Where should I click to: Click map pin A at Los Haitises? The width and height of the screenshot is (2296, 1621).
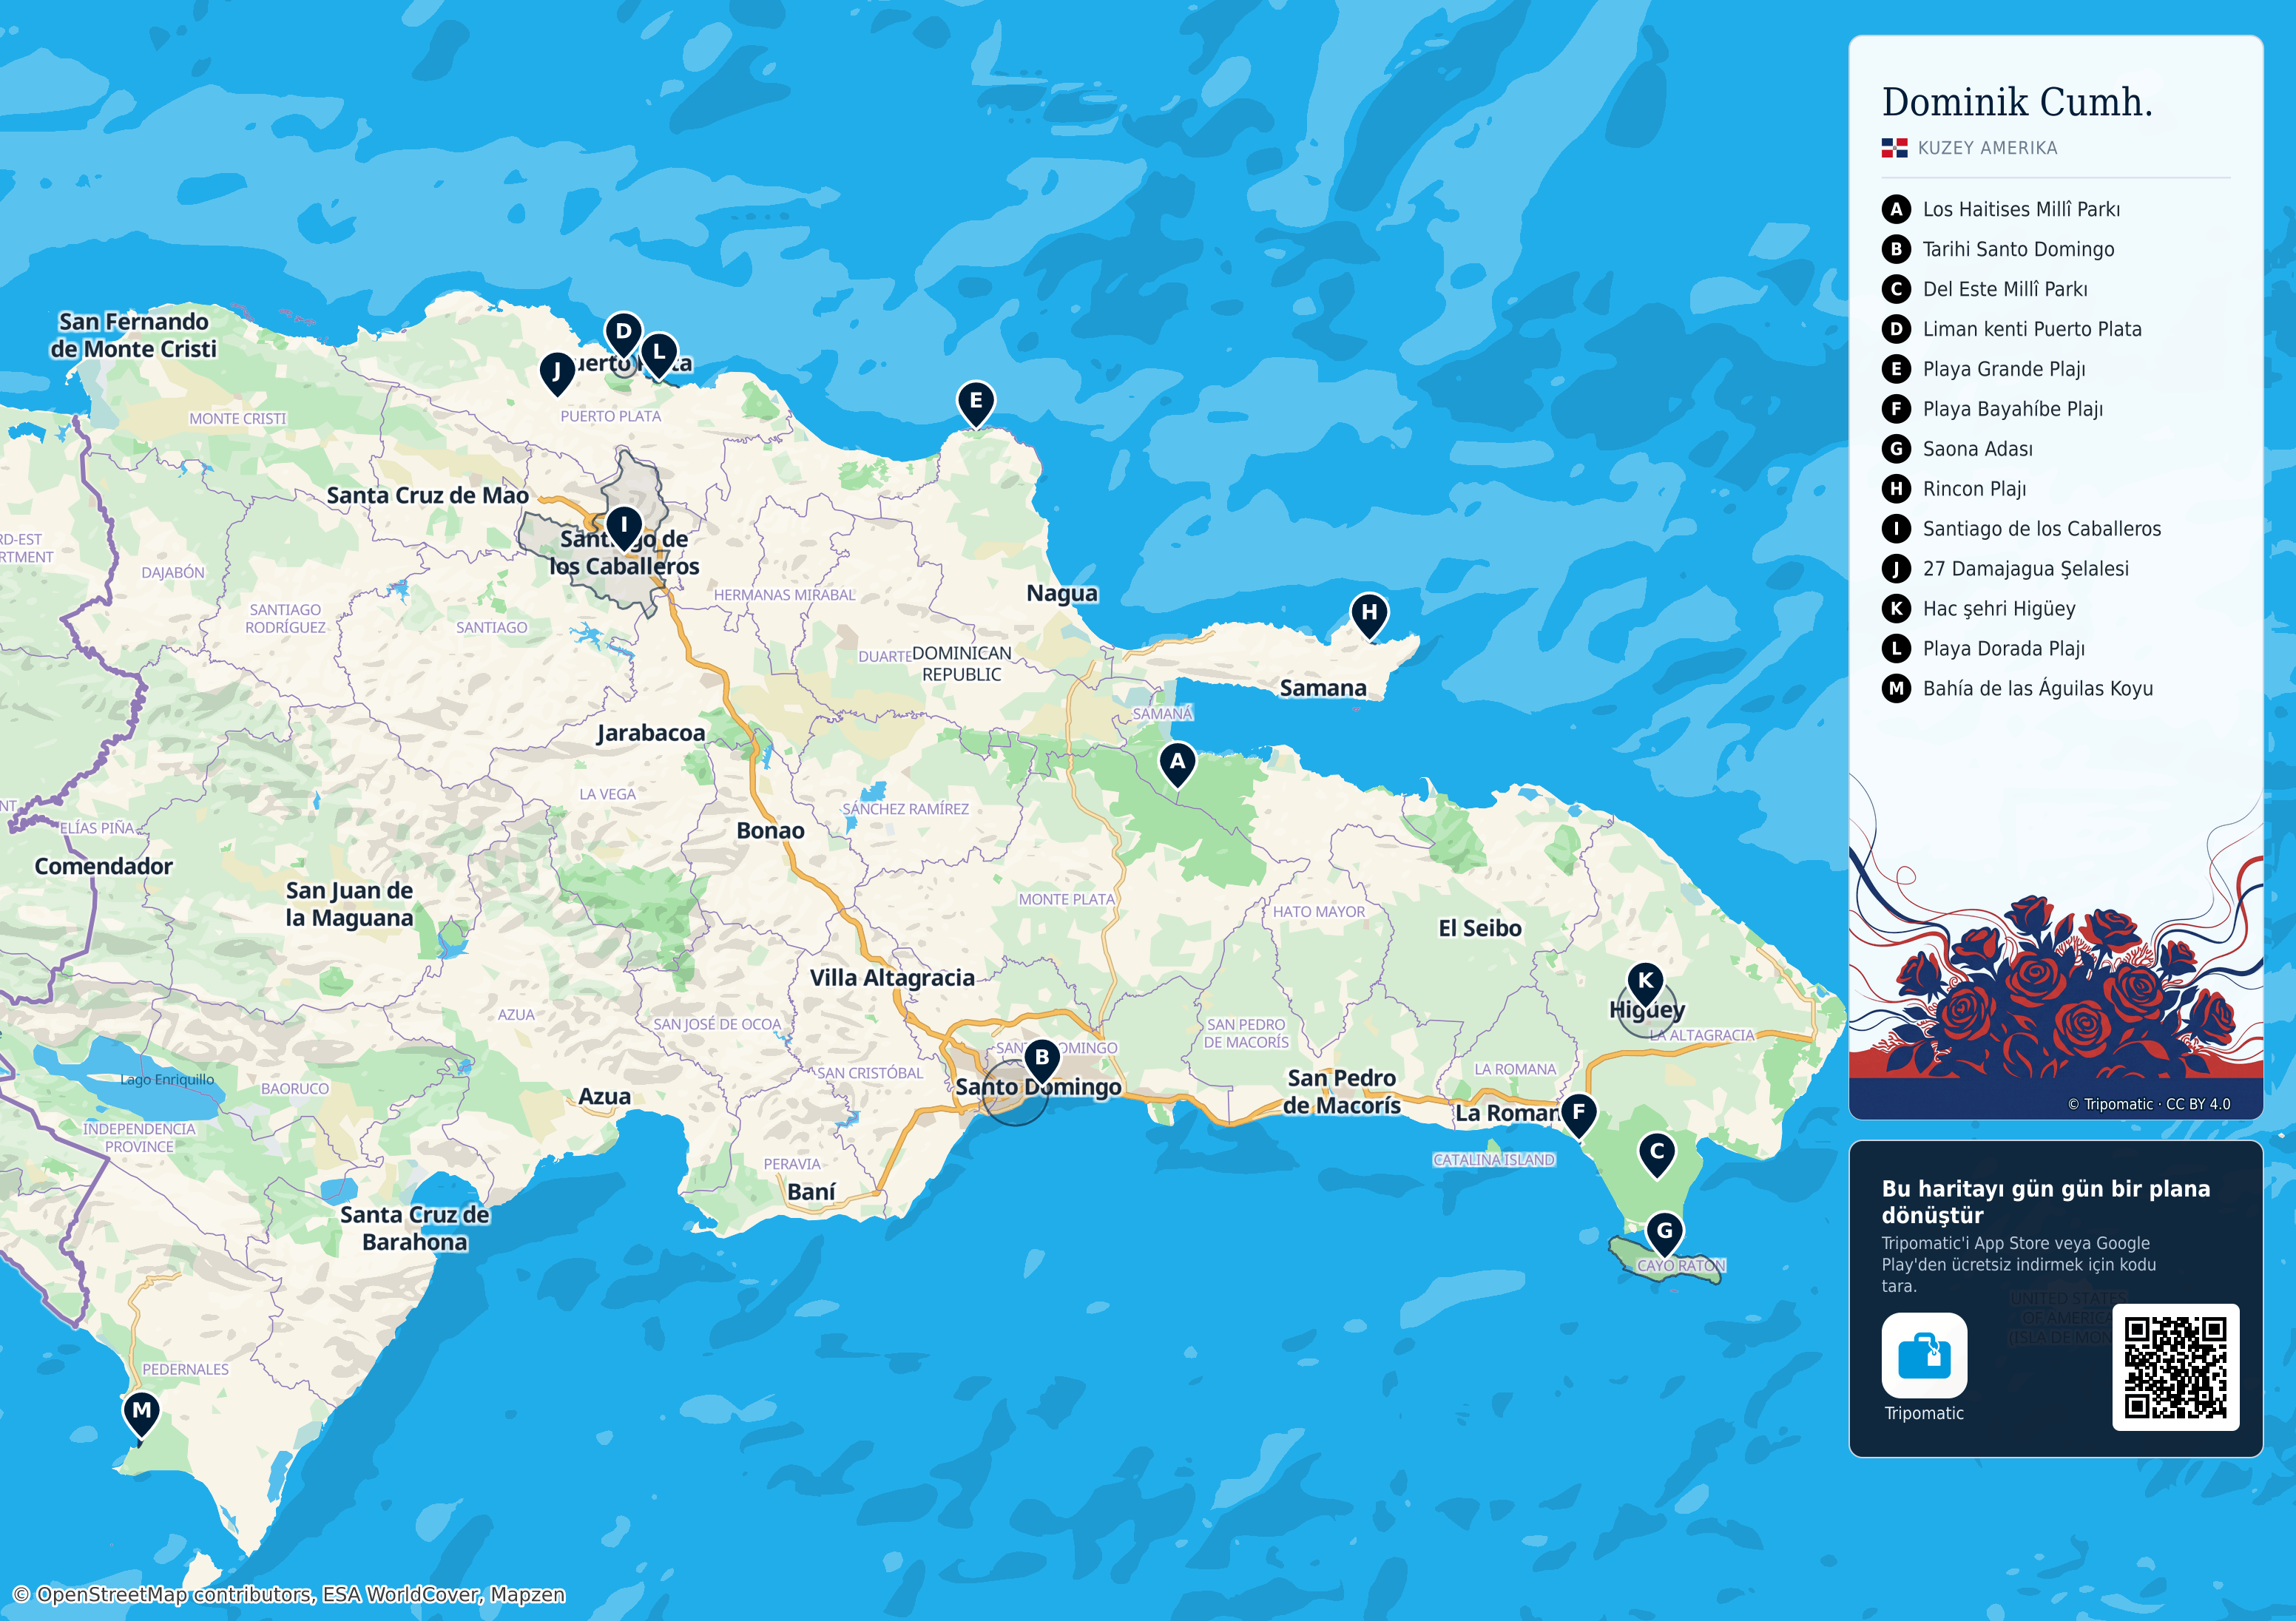(1177, 764)
